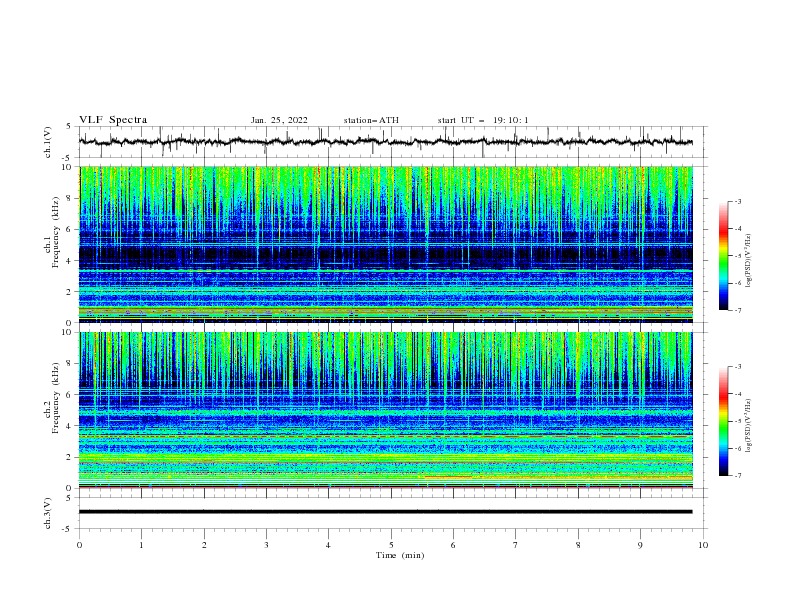
Task: Click the ch.2 spectrogram panel
Action: [x=386, y=410]
